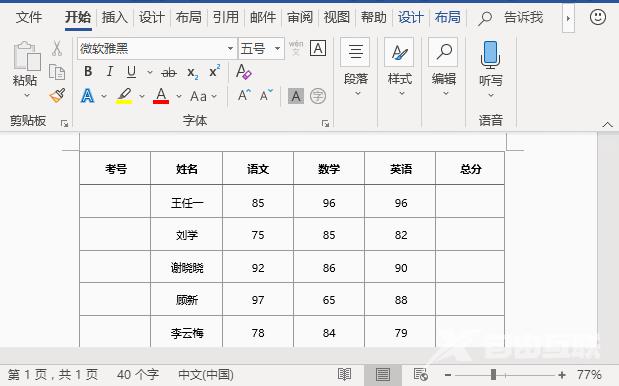Image resolution: width=619 pixels, height=386 pixels.
Task: Switch to the 邮件 Mailings tab
Action: click(263, 17)
